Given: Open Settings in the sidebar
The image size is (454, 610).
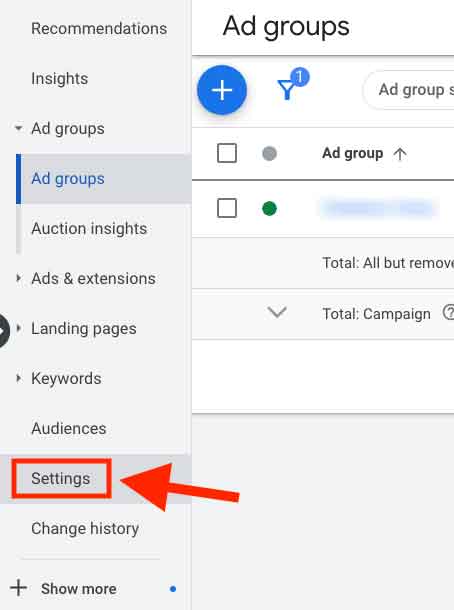Looking at the screenshot, I should point(61,478).
